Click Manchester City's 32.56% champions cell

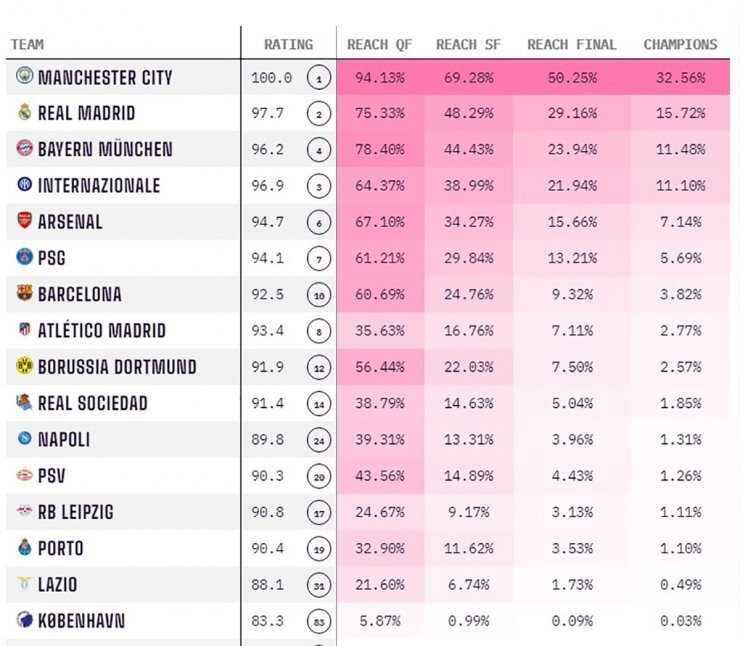click(x=680, y=77)
